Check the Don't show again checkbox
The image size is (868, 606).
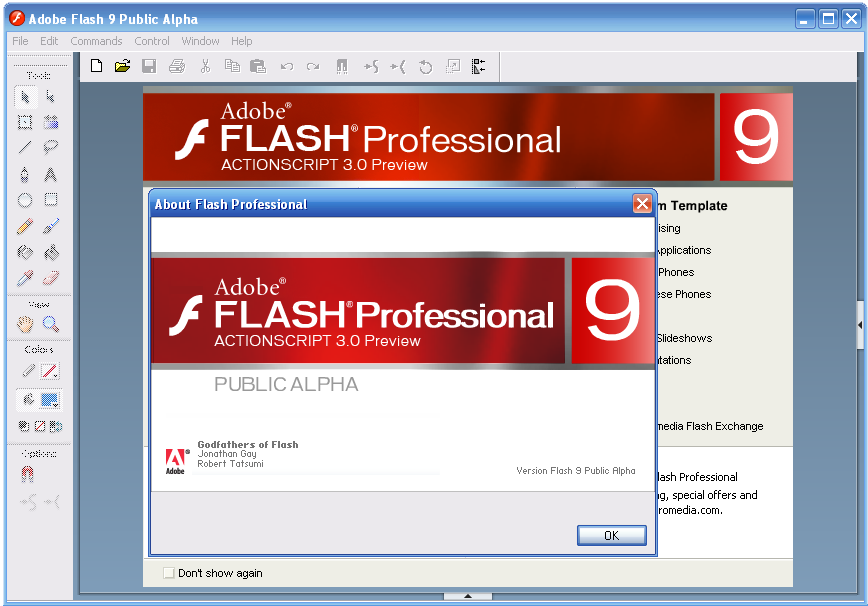point(169,573)
